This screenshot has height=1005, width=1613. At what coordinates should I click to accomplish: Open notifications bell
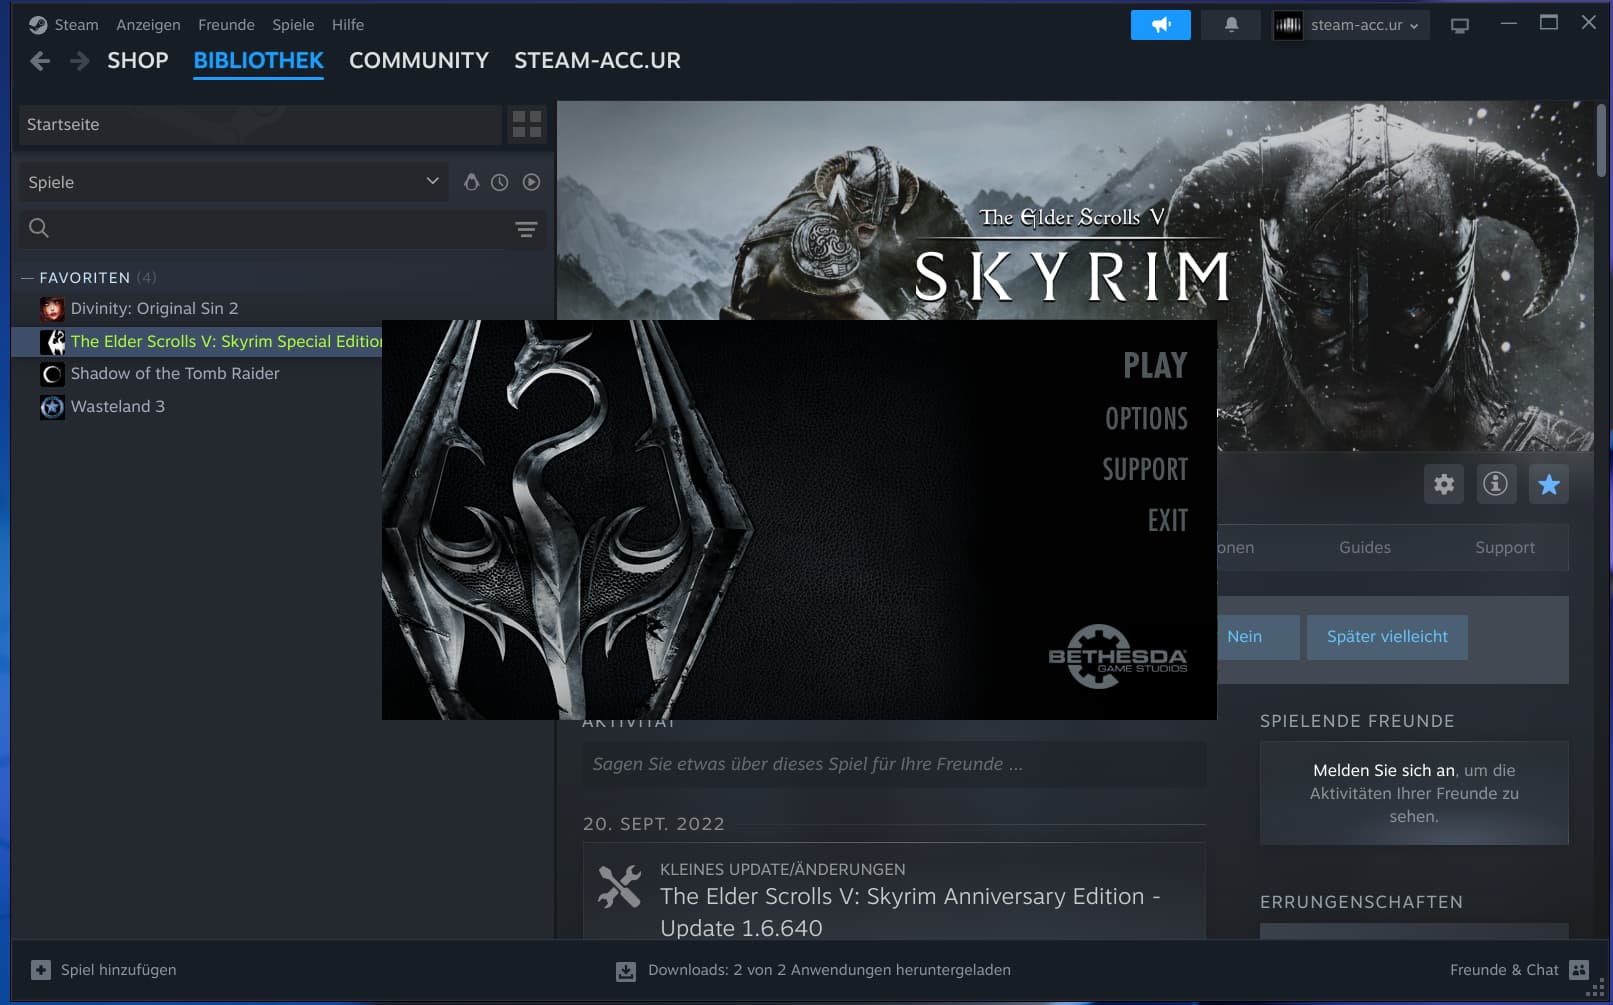pos(1231,25)
